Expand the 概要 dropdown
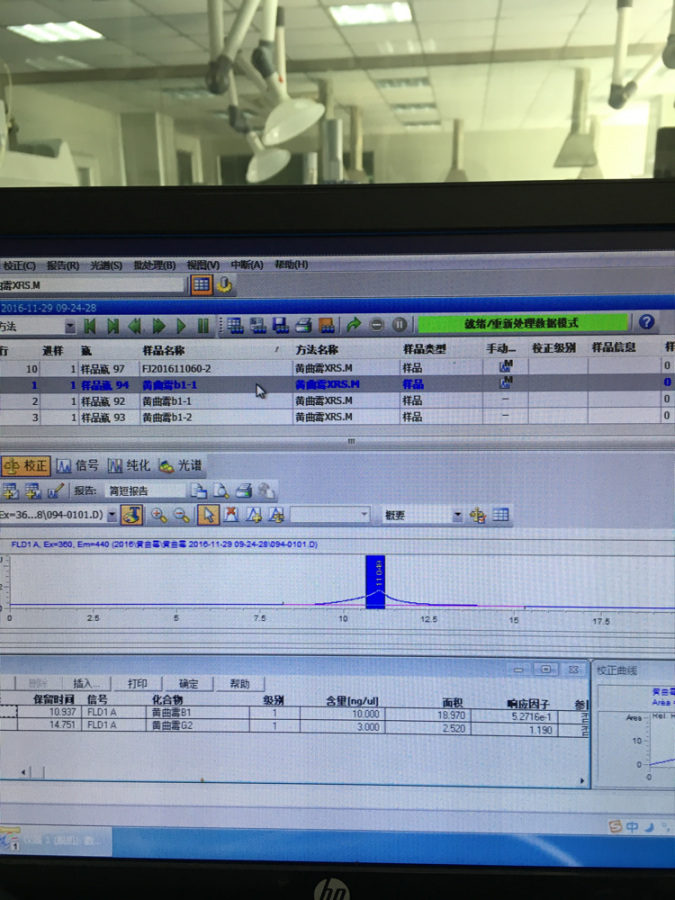 (457, 515)
